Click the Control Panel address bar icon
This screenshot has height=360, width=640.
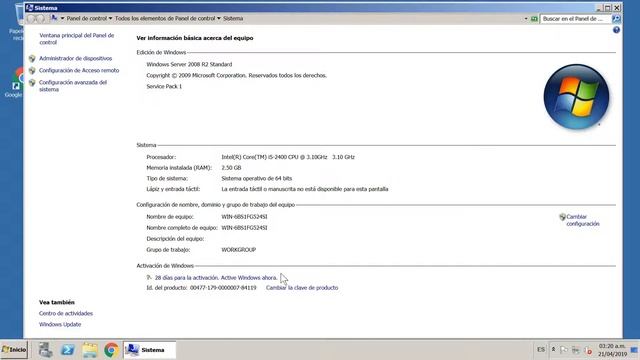click(54, 18)
